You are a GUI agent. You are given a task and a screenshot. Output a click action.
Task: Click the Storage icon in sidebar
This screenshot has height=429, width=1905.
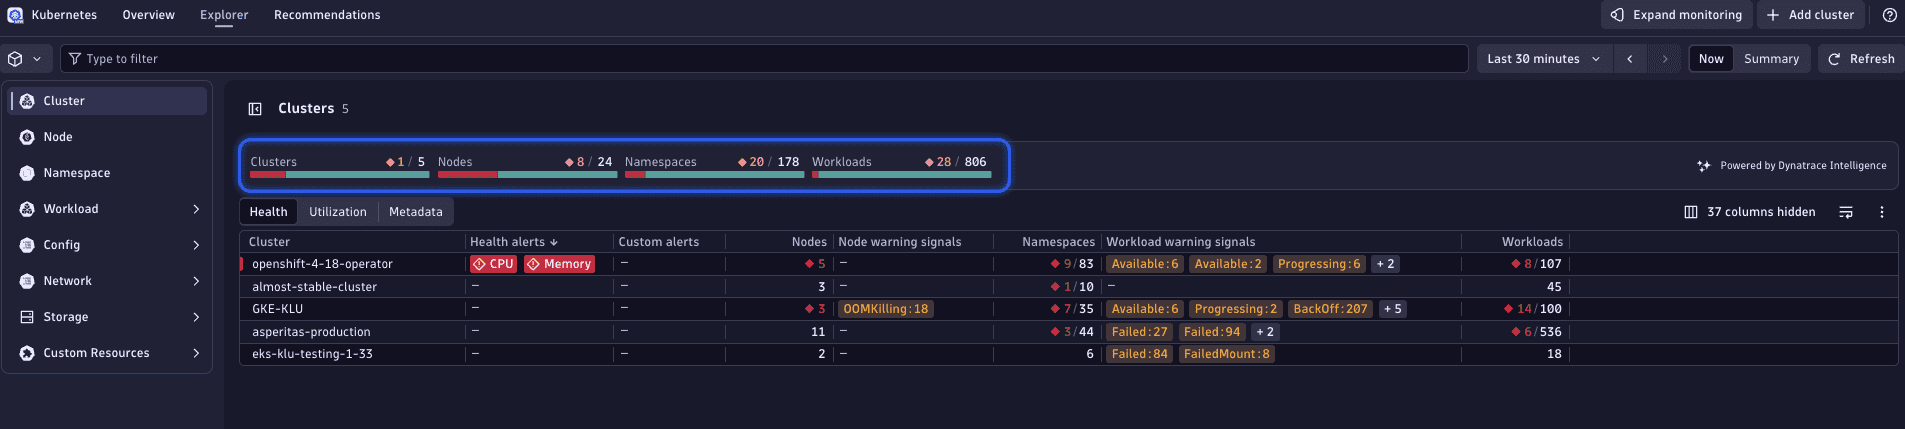pyautogui.click(x=27, y=317)
